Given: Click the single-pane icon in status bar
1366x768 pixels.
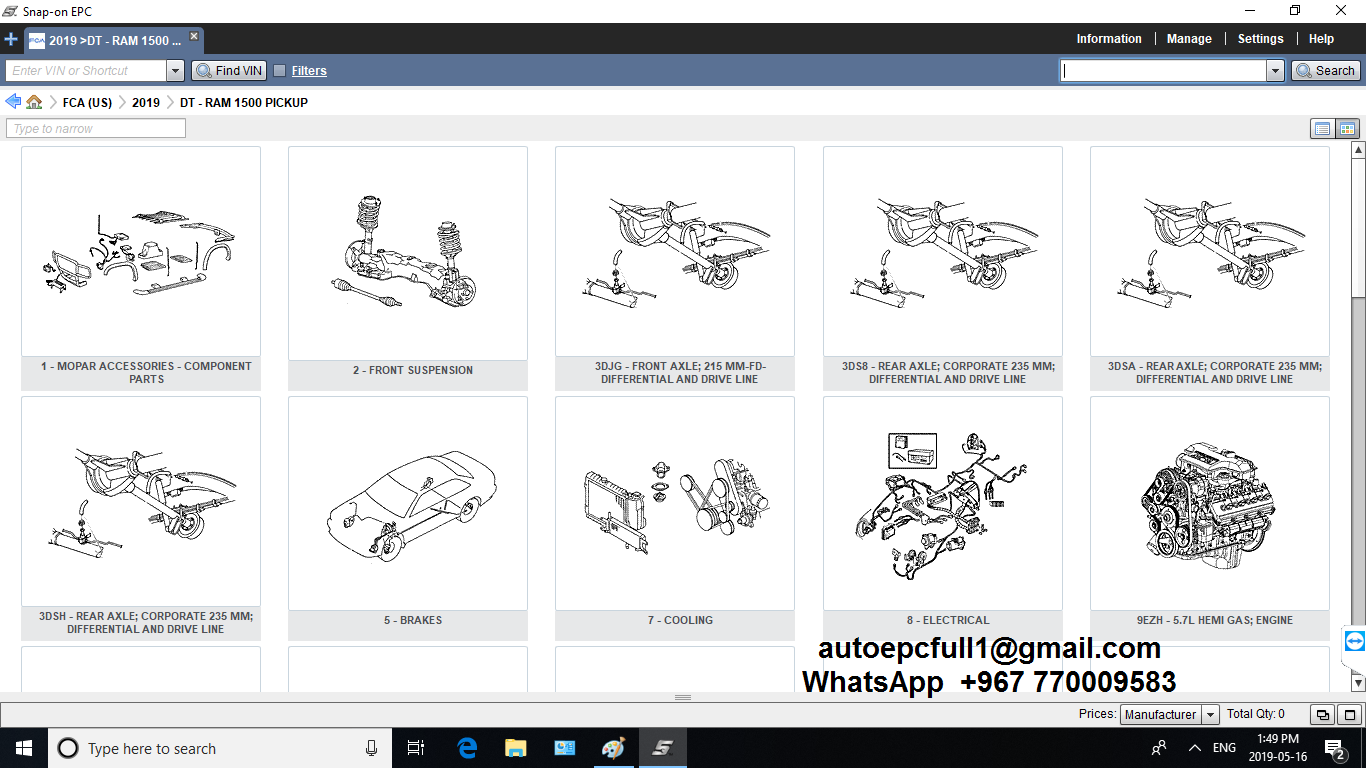Looking at the screenshot, I should click(1349, 715).
